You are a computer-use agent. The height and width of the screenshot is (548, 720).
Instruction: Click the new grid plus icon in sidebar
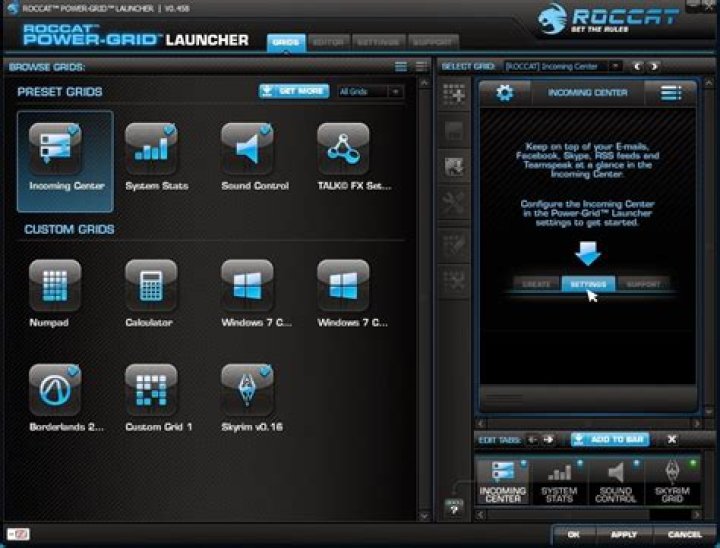[454, 94]
